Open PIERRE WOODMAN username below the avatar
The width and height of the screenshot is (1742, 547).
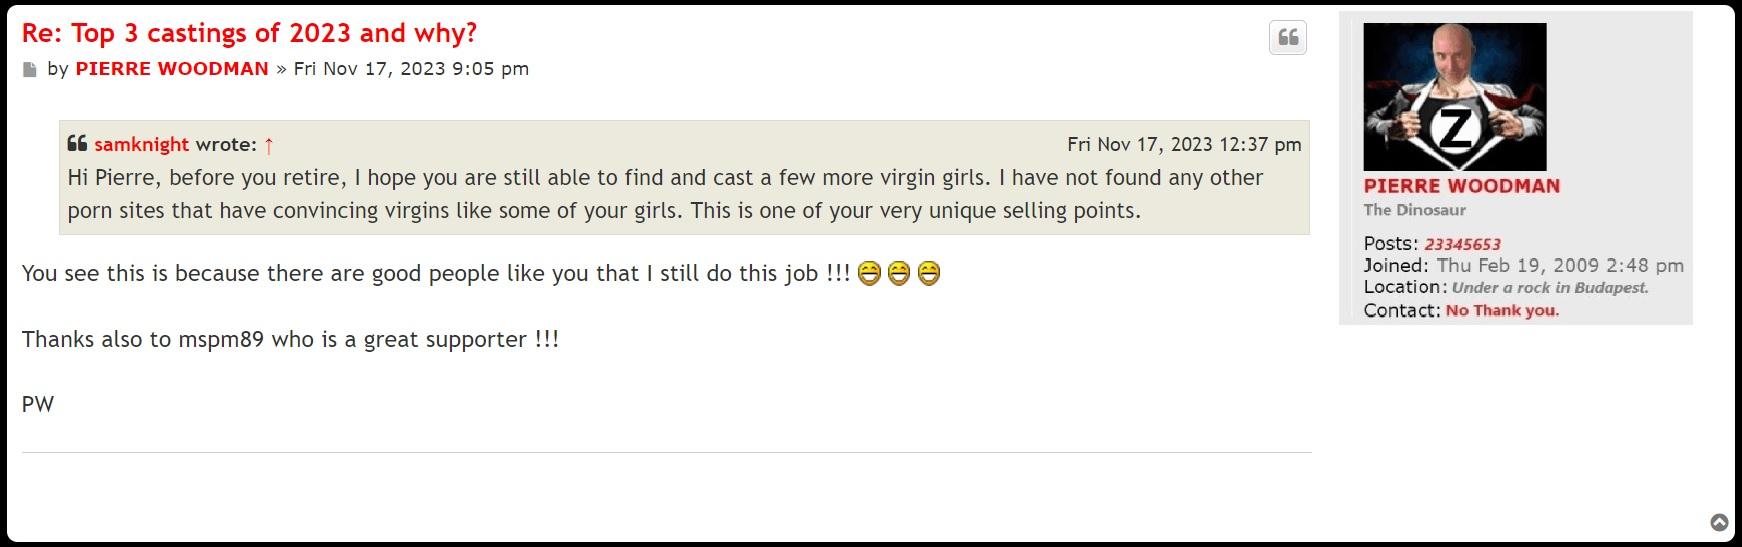coord(1461,186)
